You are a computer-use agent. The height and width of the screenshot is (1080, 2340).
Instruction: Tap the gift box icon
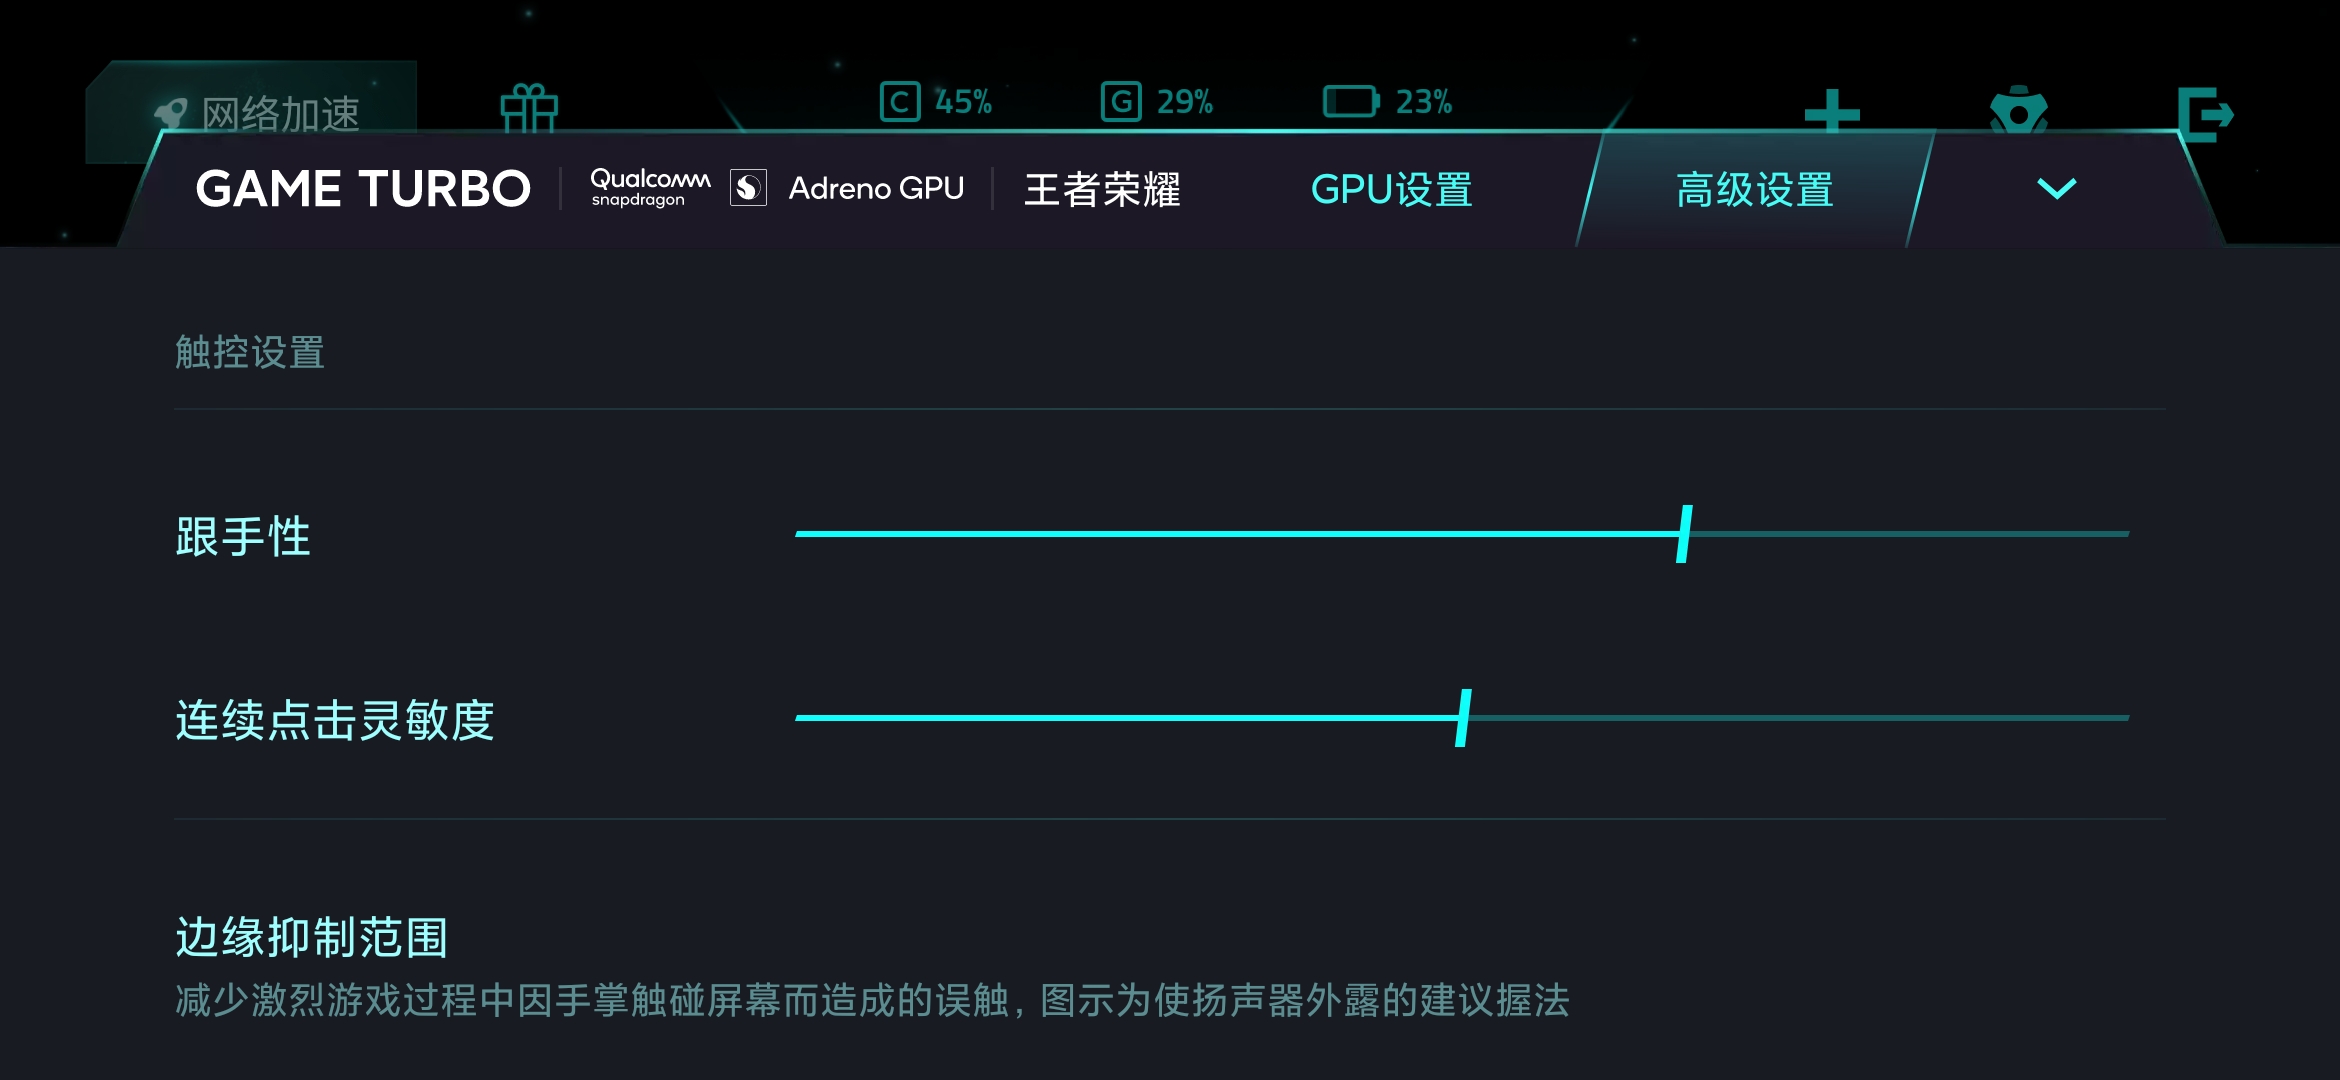tap(529, 108)
